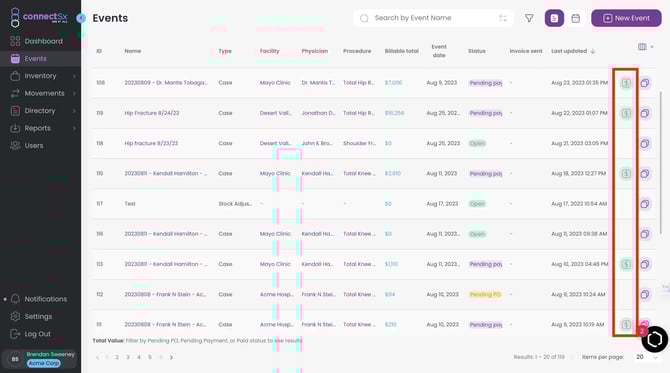Open column chooser icon dropdown

pyautogui.click(x=645, y=47)
